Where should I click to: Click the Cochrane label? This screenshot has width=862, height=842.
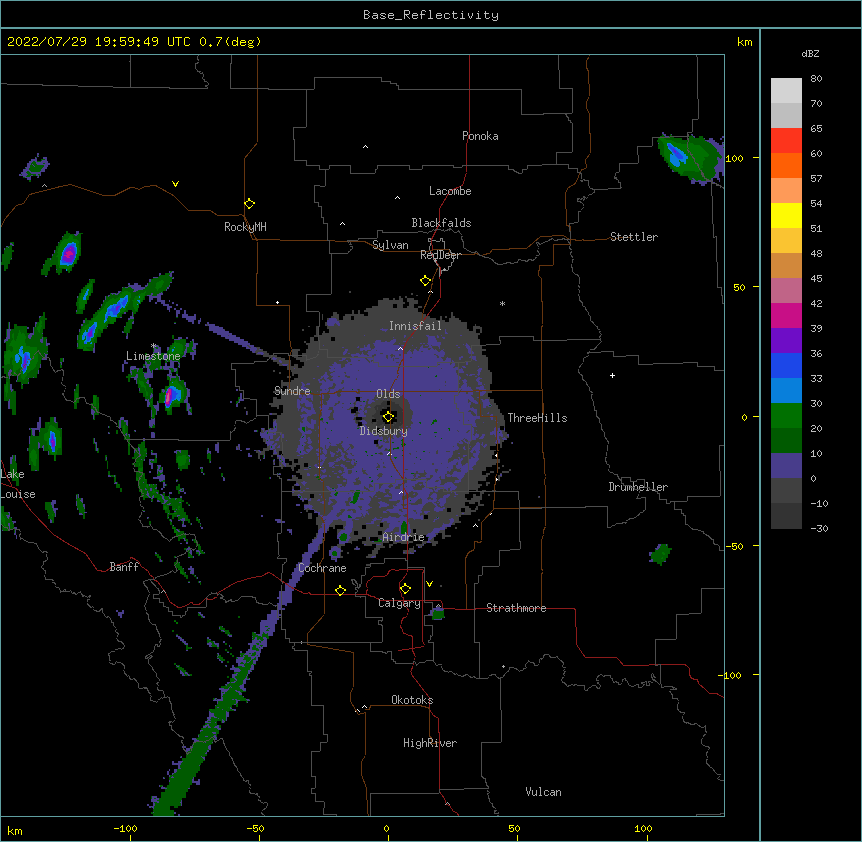[x=322, y=568]
